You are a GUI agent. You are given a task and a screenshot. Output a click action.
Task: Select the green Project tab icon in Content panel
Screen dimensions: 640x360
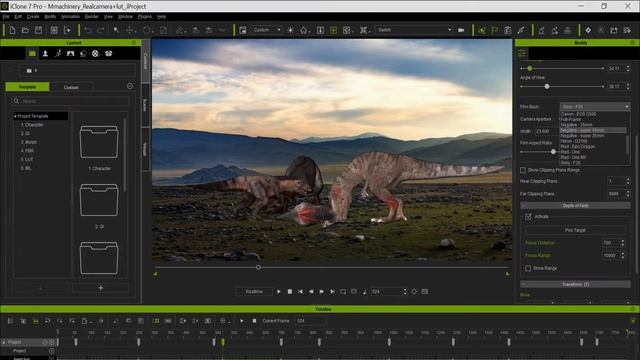point(32,53)
